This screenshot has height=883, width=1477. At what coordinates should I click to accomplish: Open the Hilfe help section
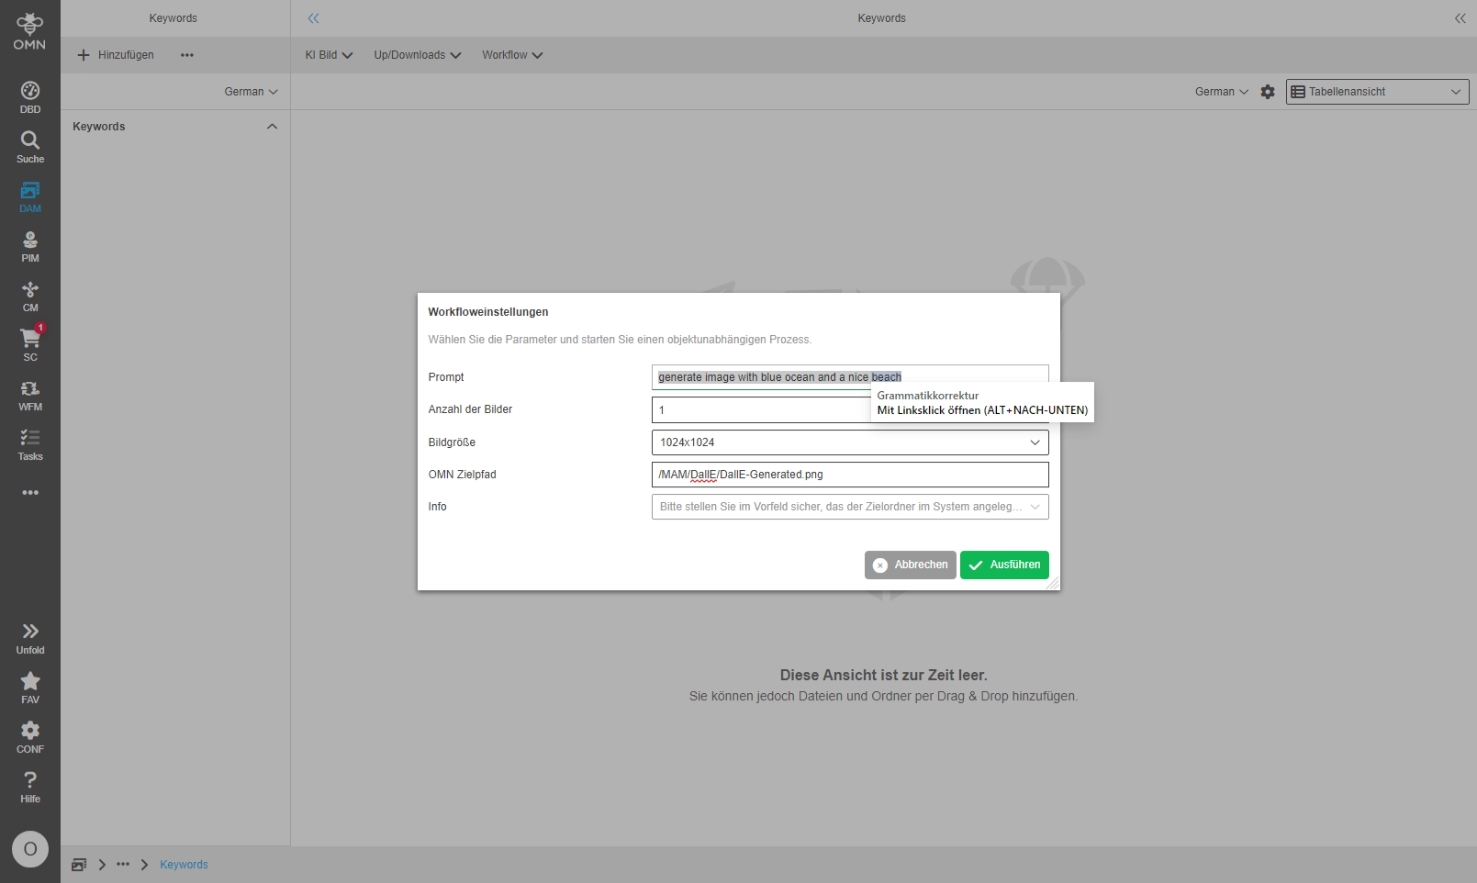30,787
